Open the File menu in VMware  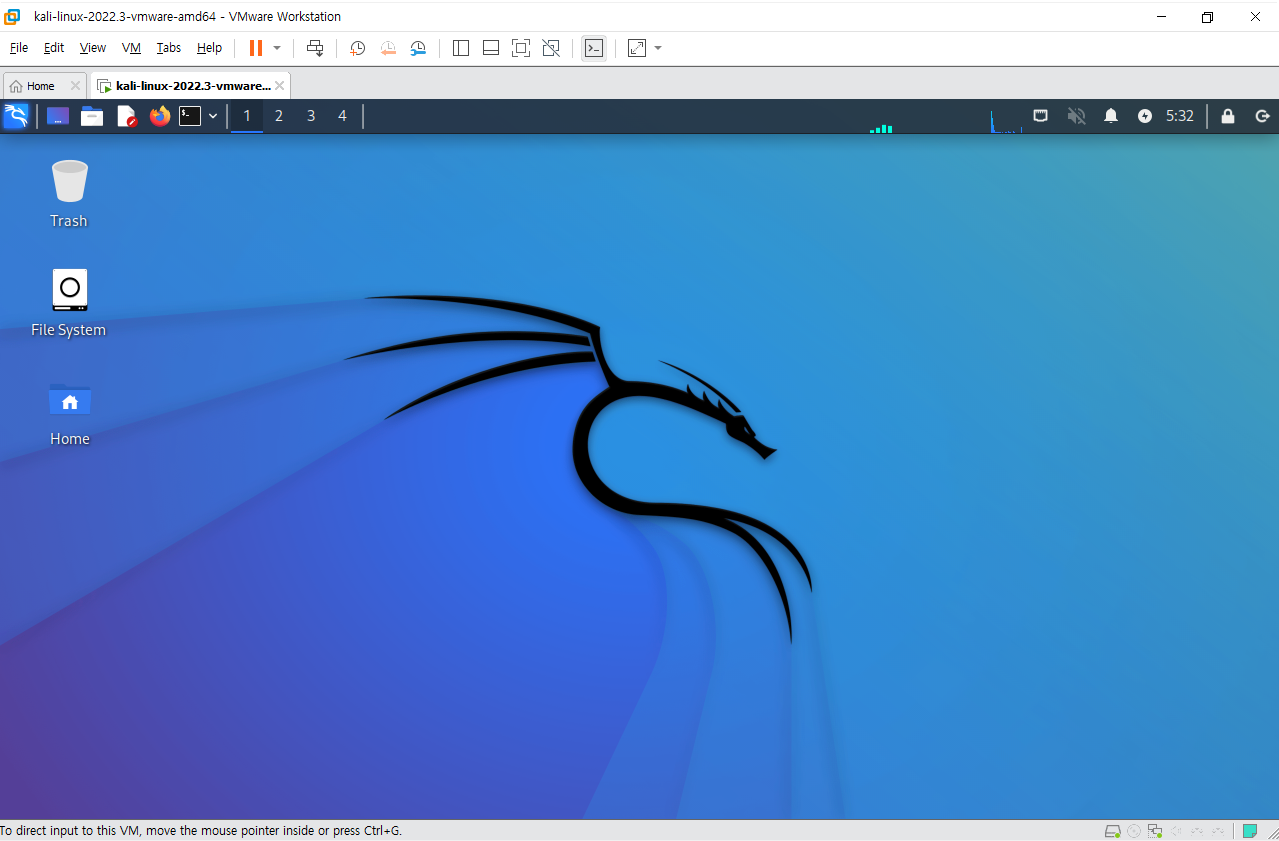19,48
